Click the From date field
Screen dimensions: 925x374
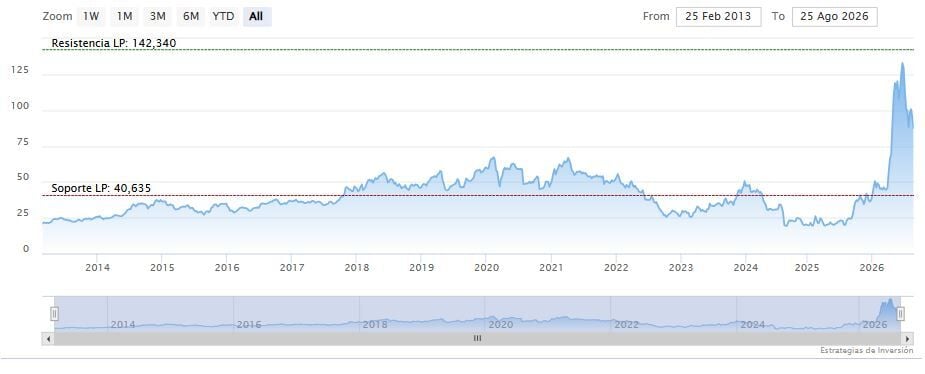coord(719,17)
